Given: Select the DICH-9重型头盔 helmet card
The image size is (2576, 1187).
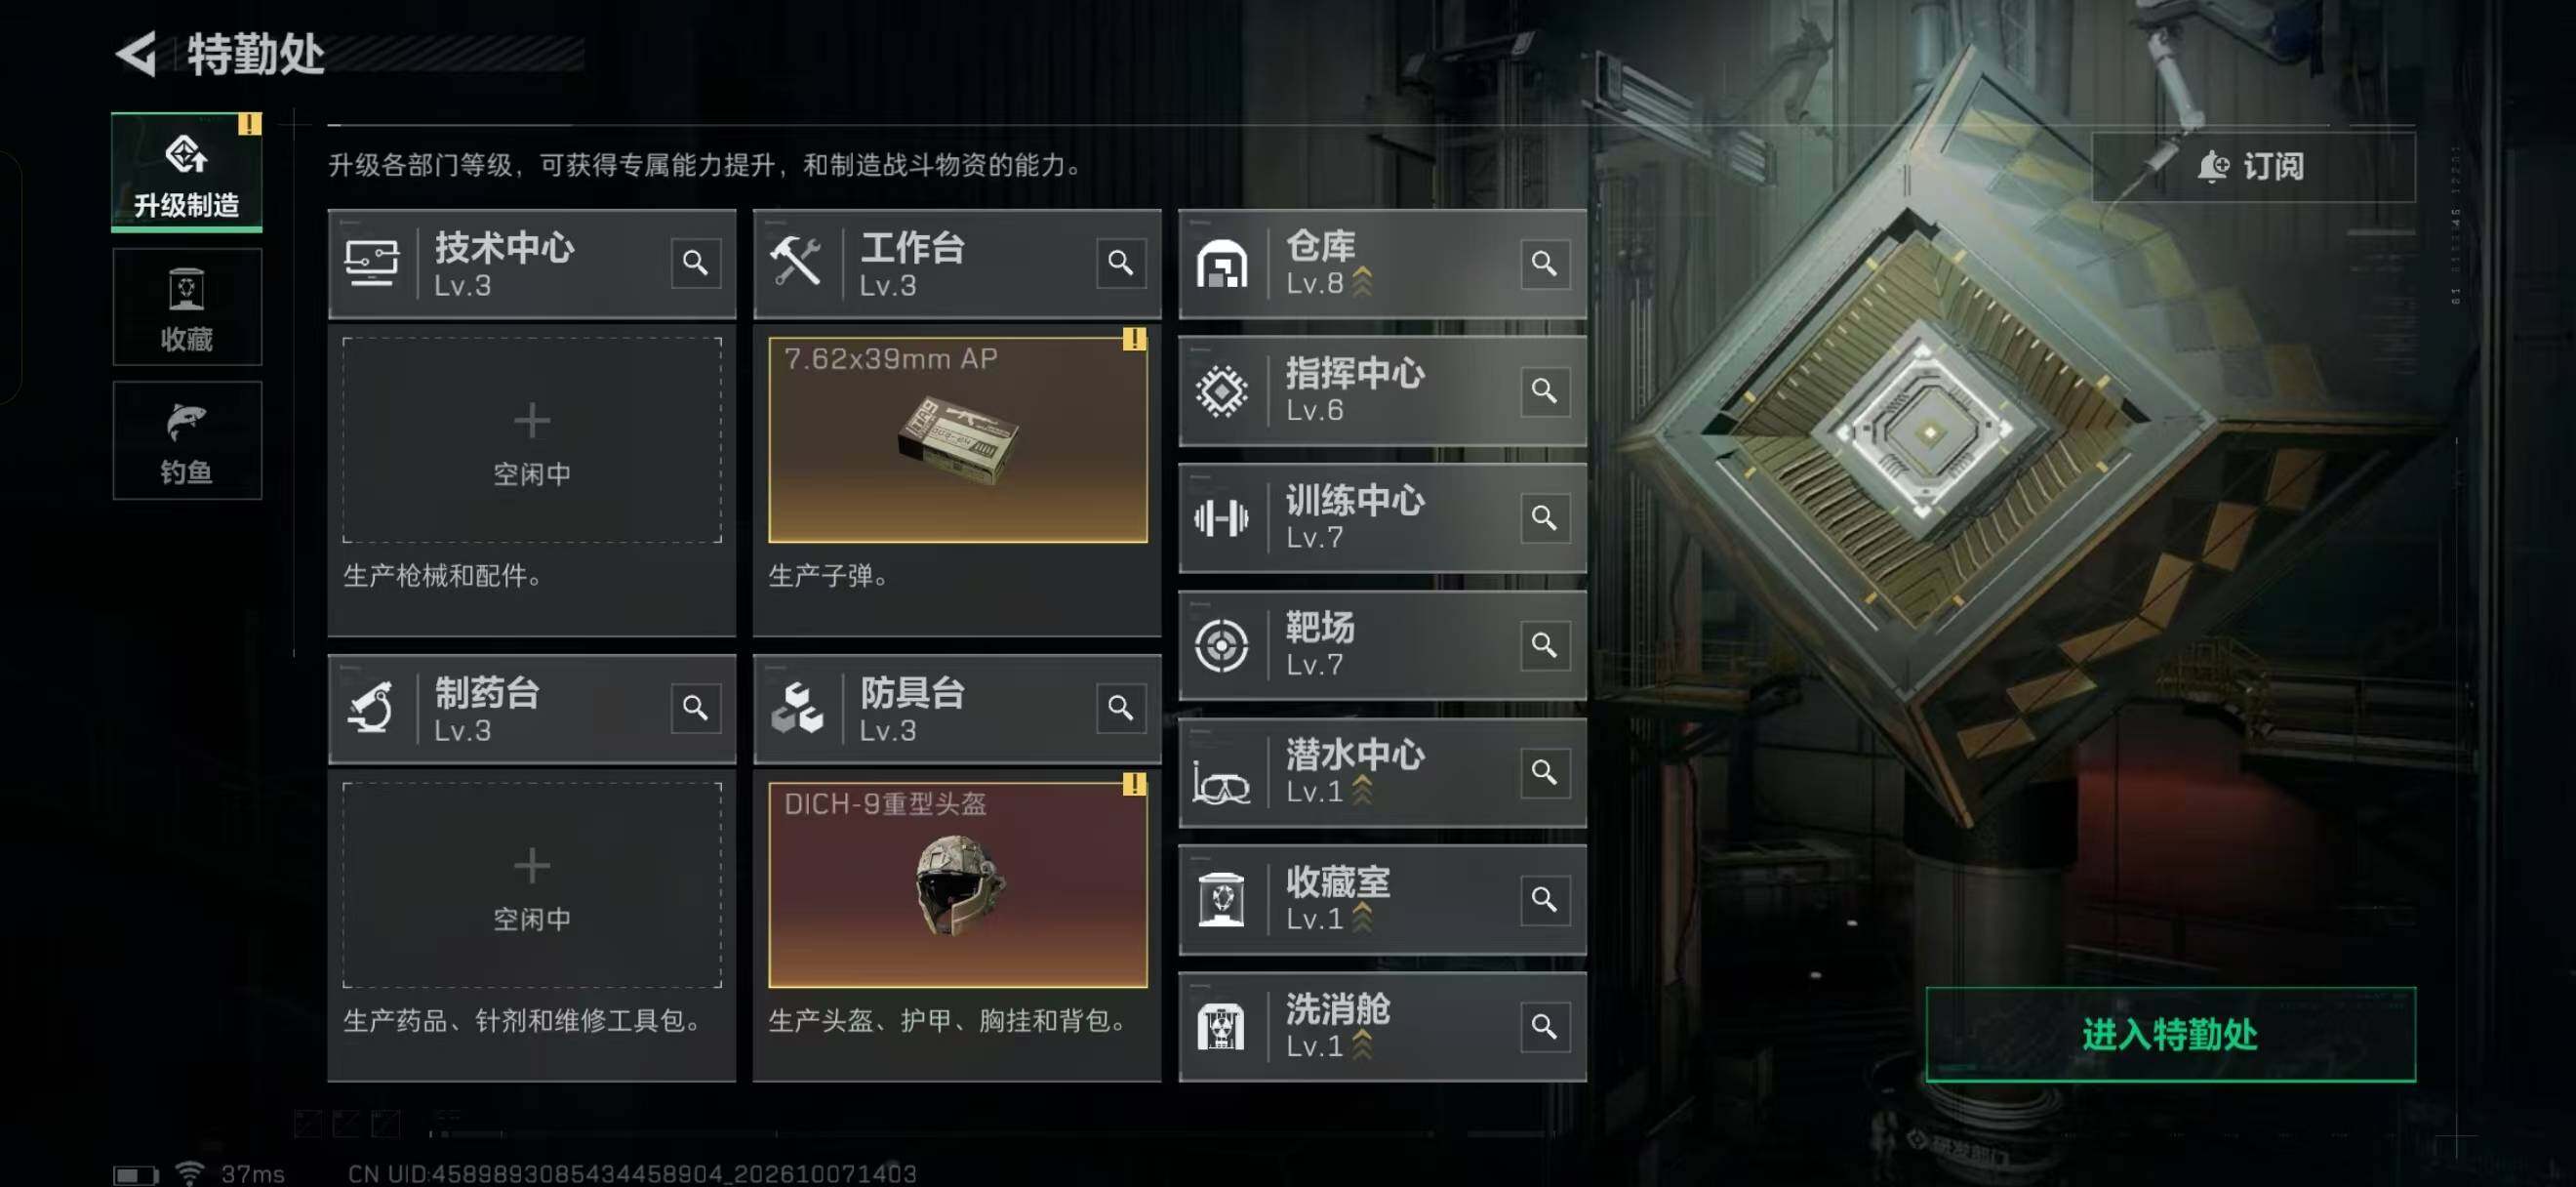Looking at the screenshot, I should (x=957, y=885).
